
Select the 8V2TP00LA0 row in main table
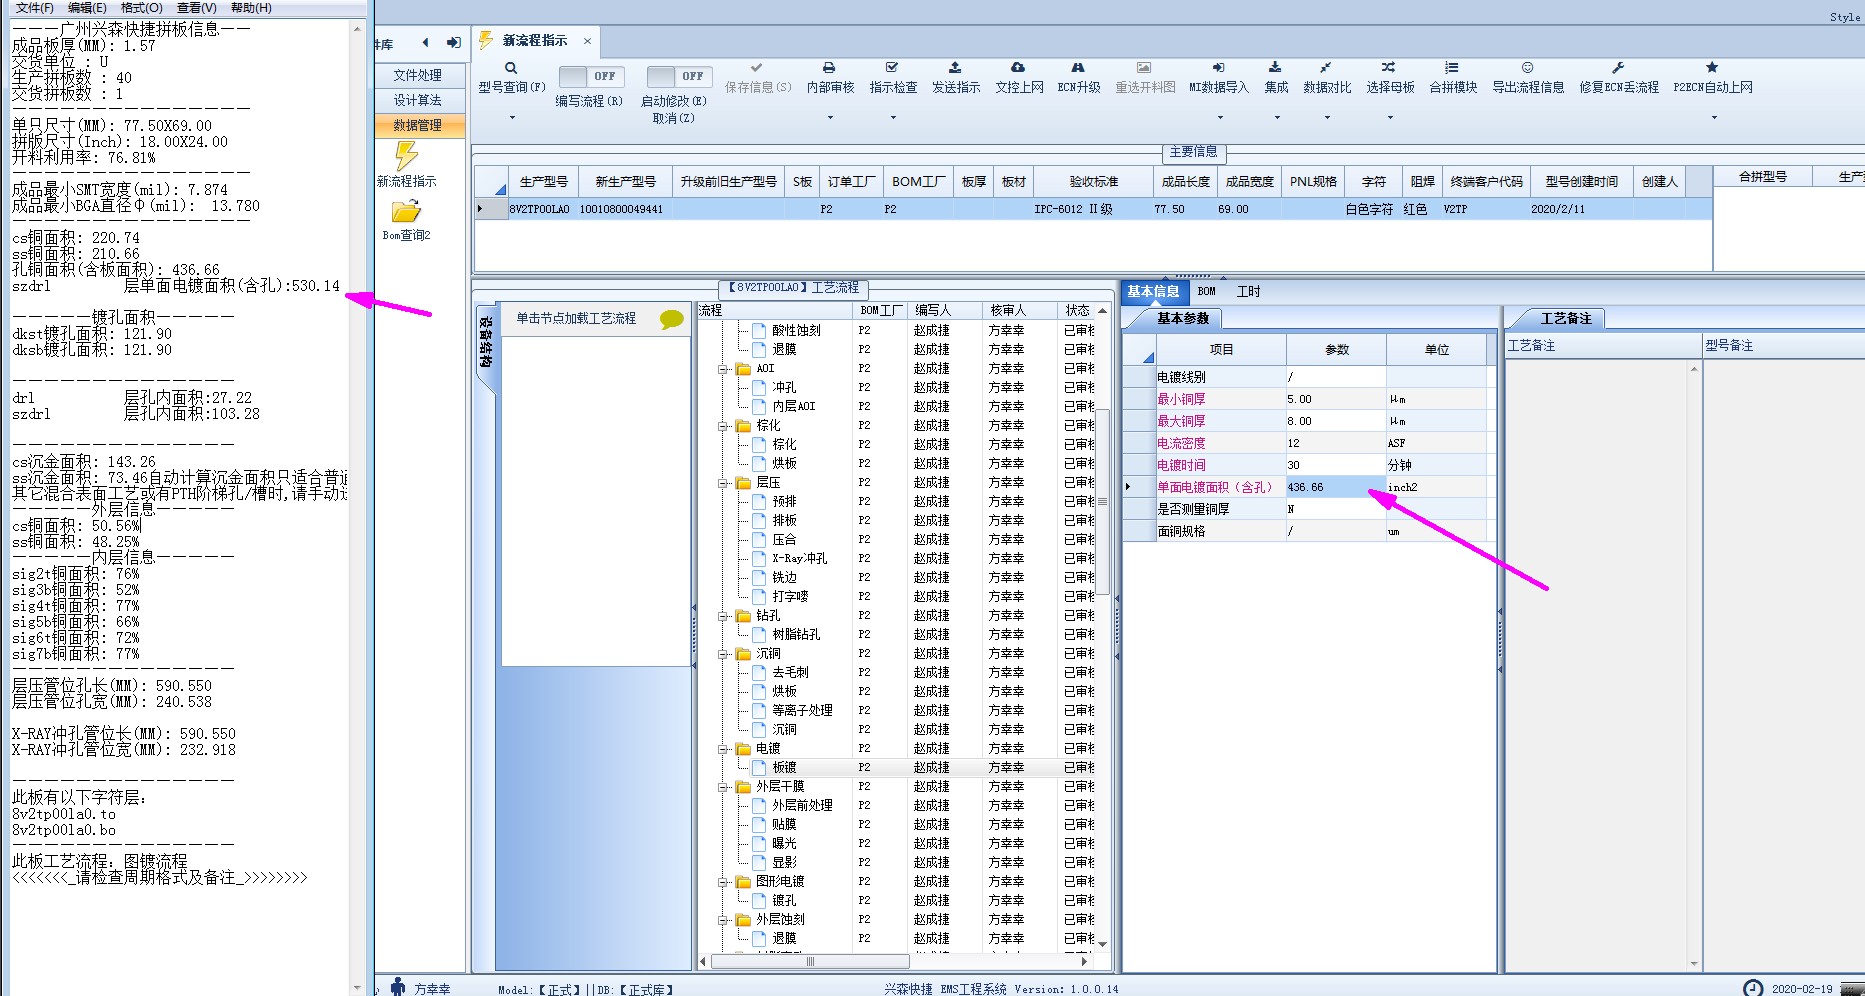(1093, 209)
